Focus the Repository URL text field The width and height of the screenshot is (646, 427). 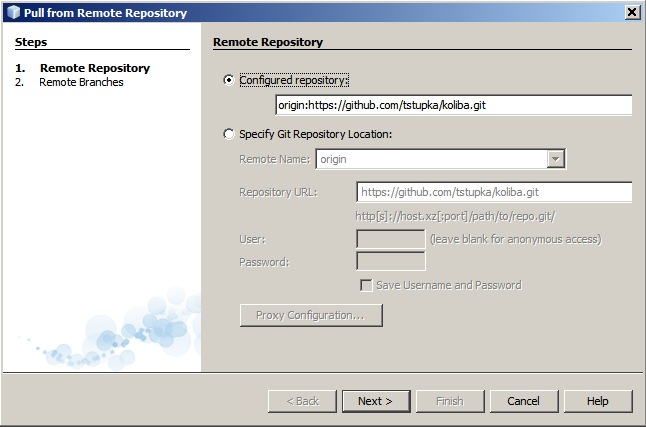[494, 192]
